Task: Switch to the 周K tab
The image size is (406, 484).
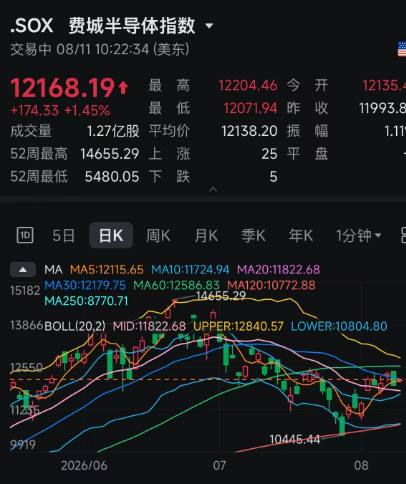Action: [158, 236]
